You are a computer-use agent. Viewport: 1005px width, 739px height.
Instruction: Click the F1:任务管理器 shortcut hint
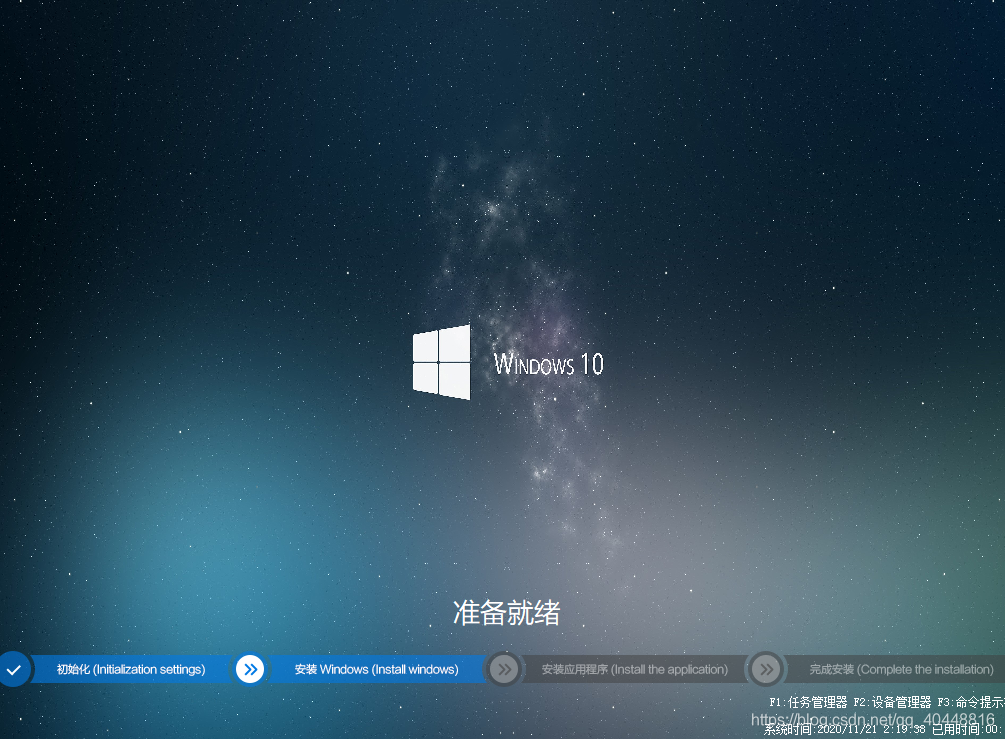tap(808, 702)
